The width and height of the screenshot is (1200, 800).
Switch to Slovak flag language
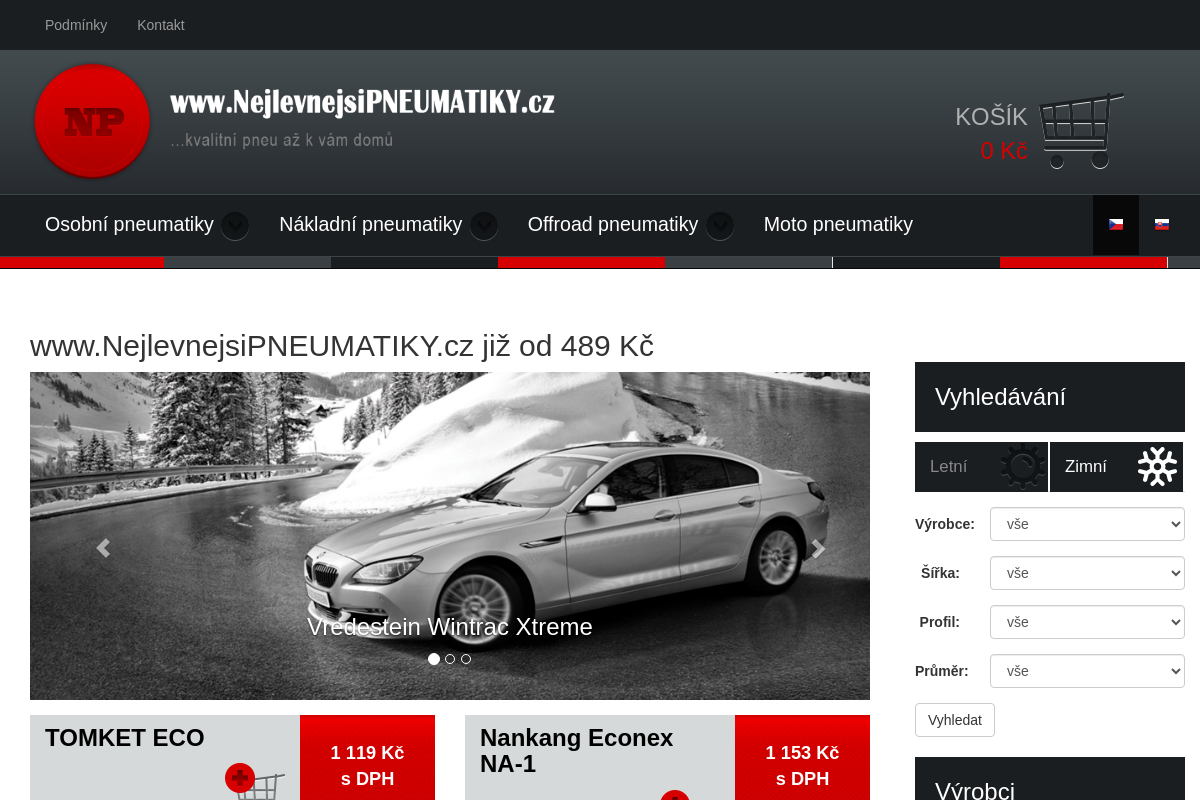(x=1162, y=225)
